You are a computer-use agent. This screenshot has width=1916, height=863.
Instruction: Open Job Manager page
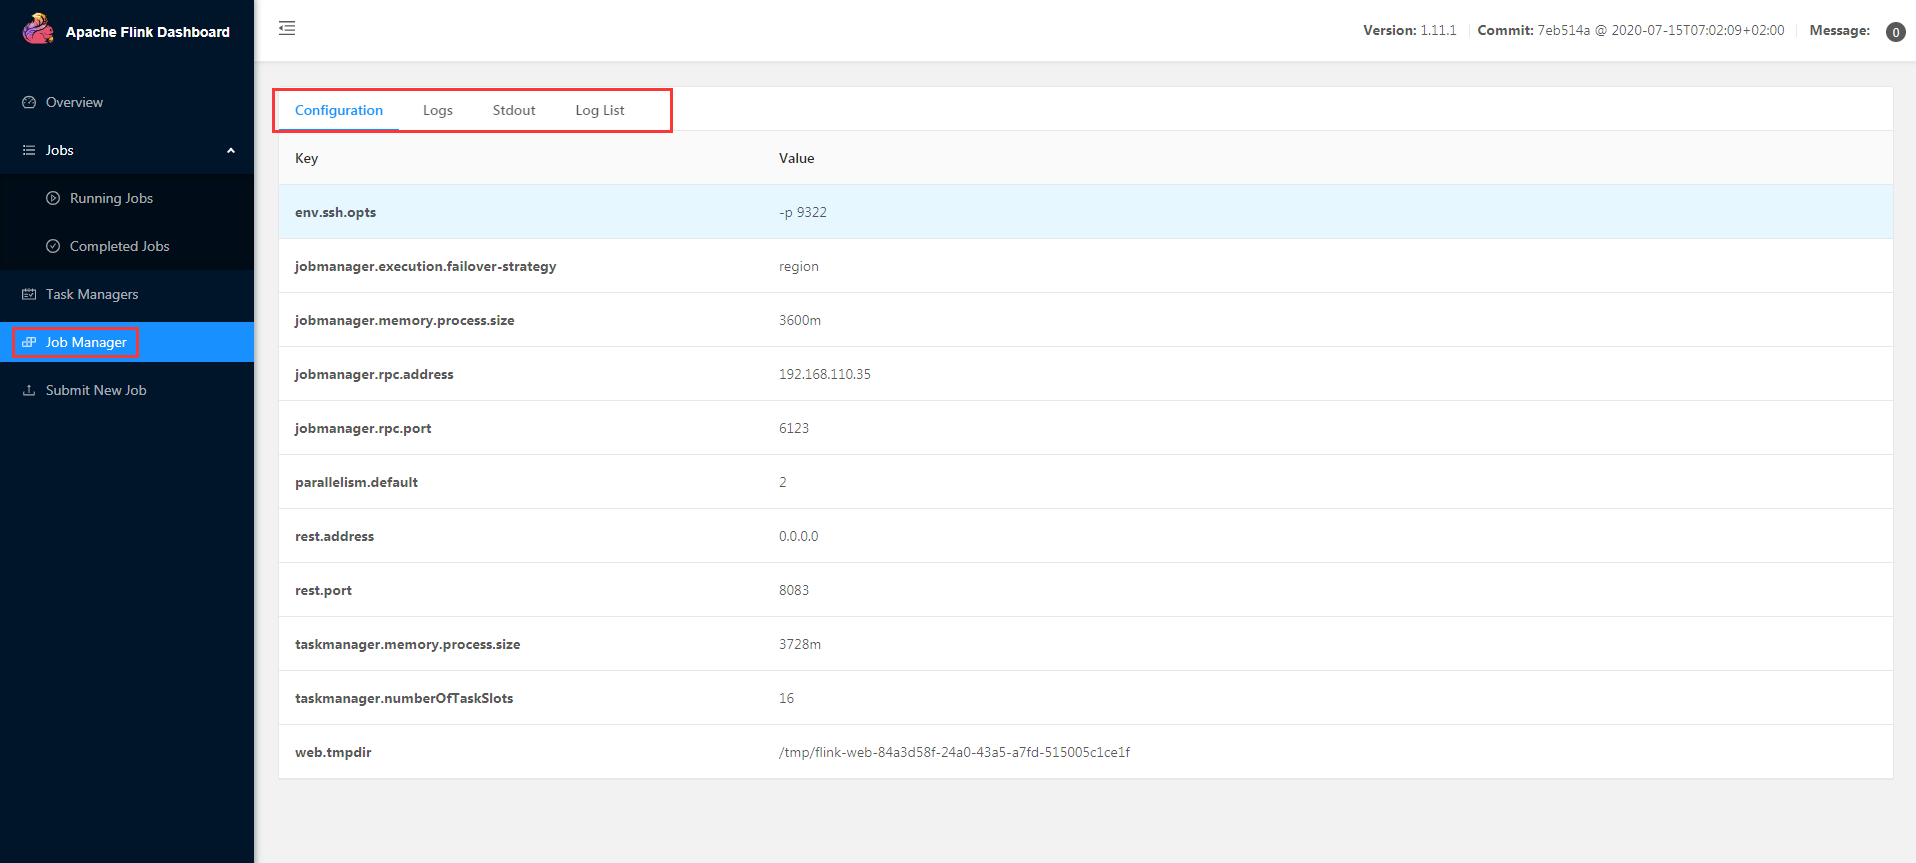[127, 342]
